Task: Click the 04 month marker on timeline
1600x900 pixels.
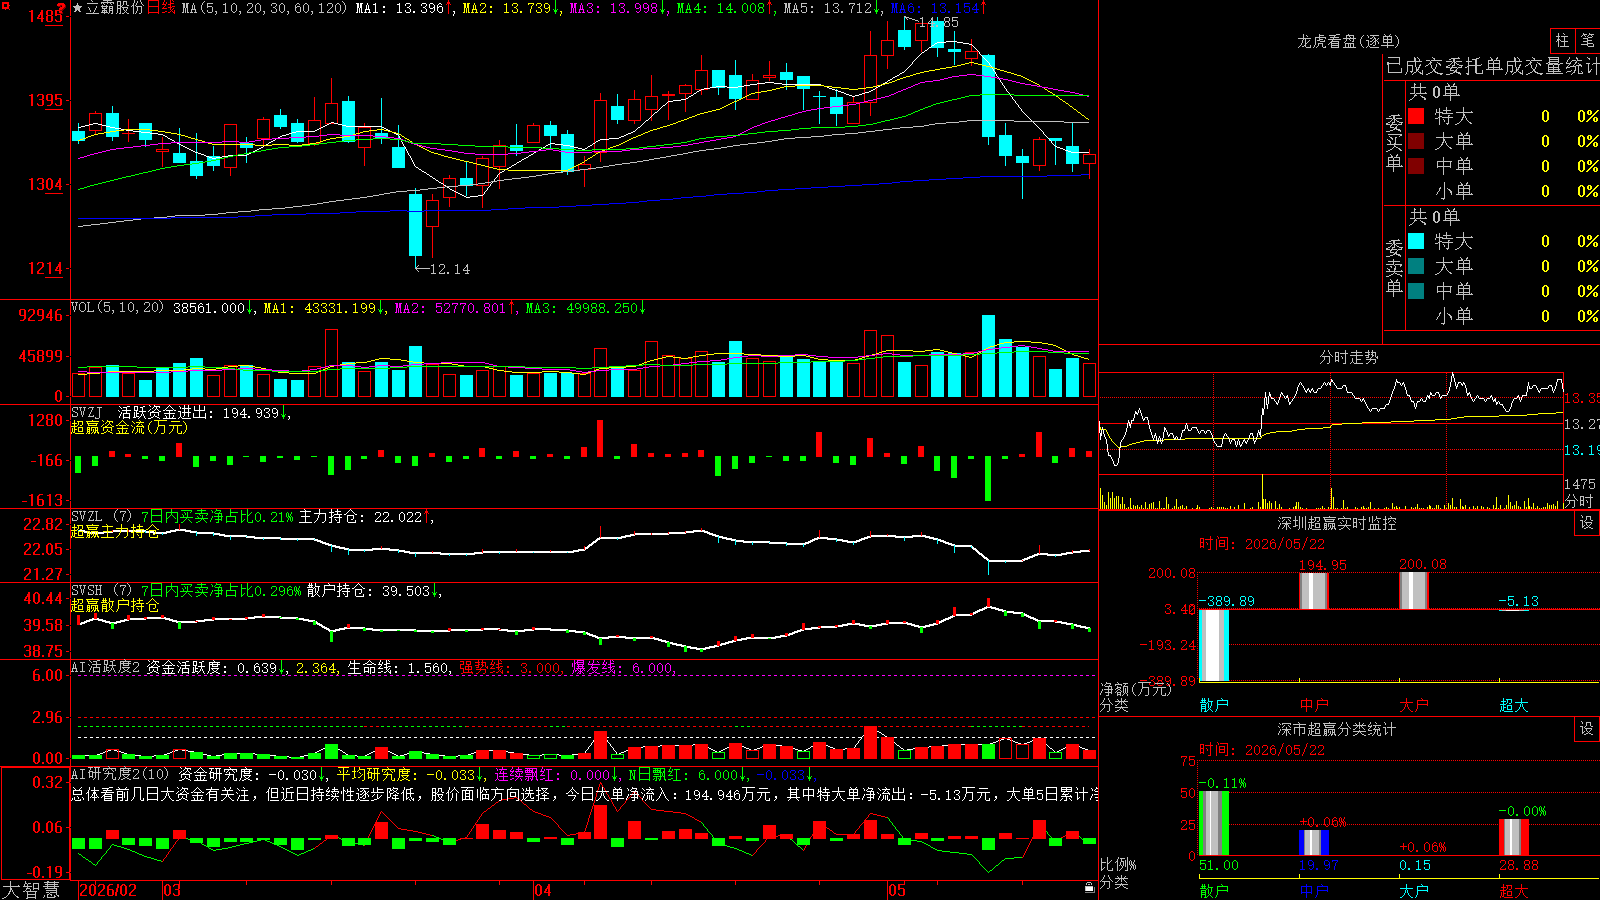Action: pyautogui.click(x=542, y=890)
